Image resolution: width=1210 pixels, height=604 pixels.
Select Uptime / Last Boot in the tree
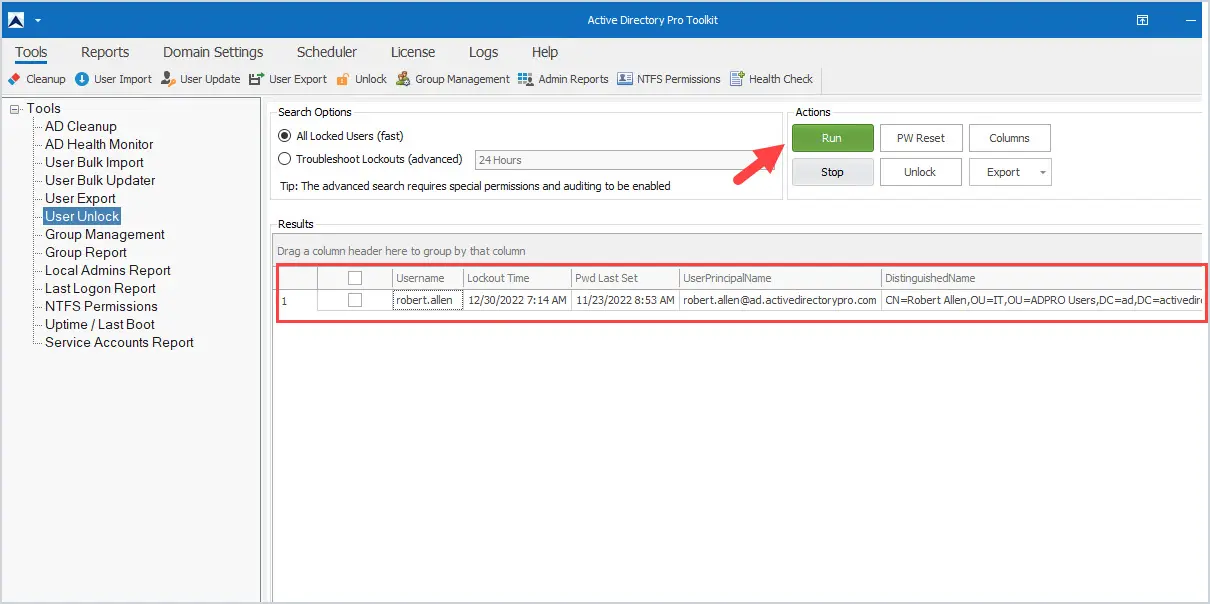(100, 324)
